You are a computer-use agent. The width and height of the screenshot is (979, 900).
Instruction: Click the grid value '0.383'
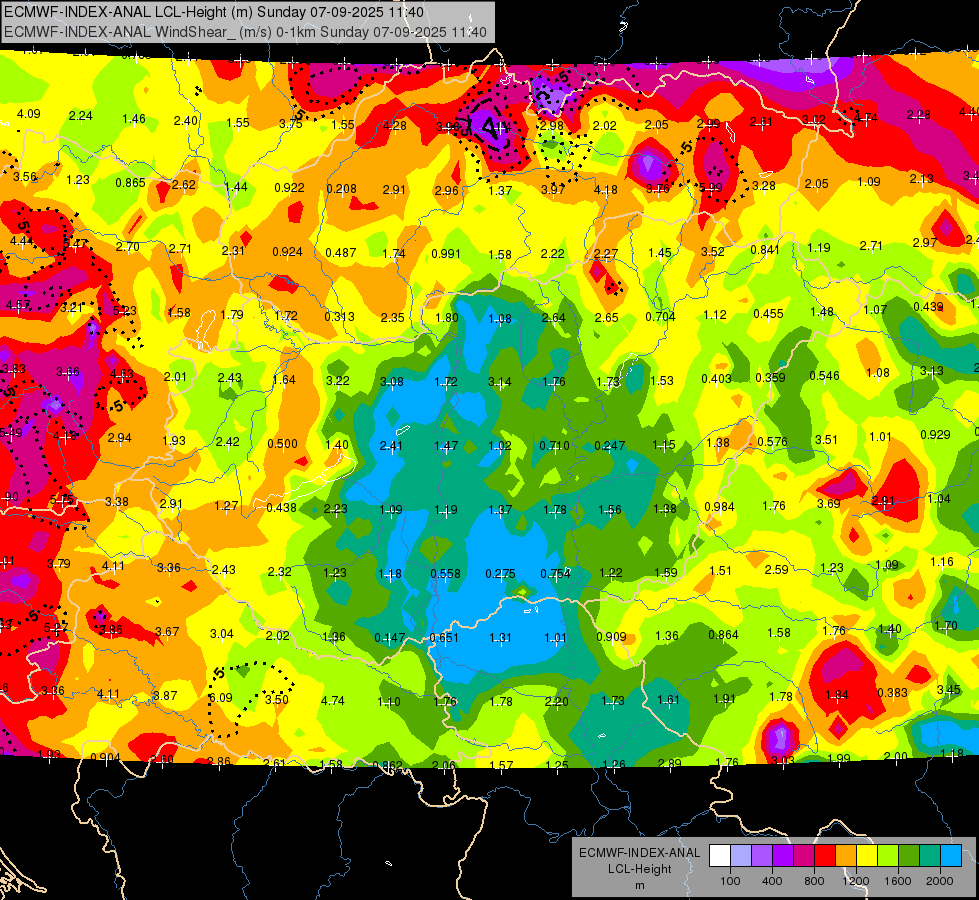pyautogui.click(x=892, y=693)
